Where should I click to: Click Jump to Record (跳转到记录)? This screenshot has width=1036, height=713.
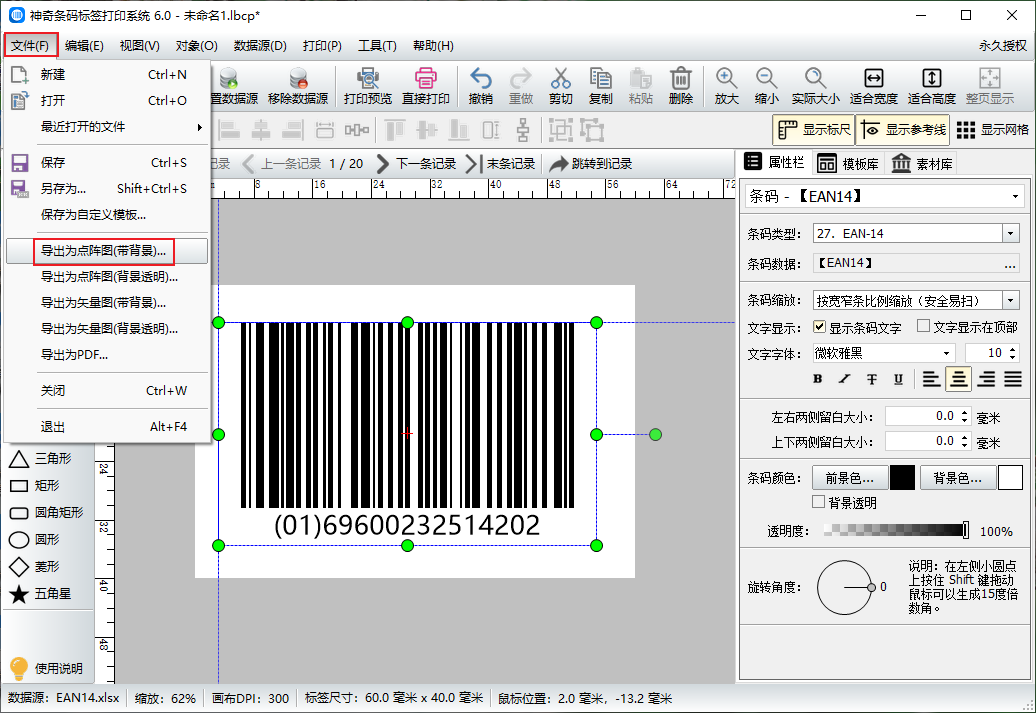pos(591,163)
